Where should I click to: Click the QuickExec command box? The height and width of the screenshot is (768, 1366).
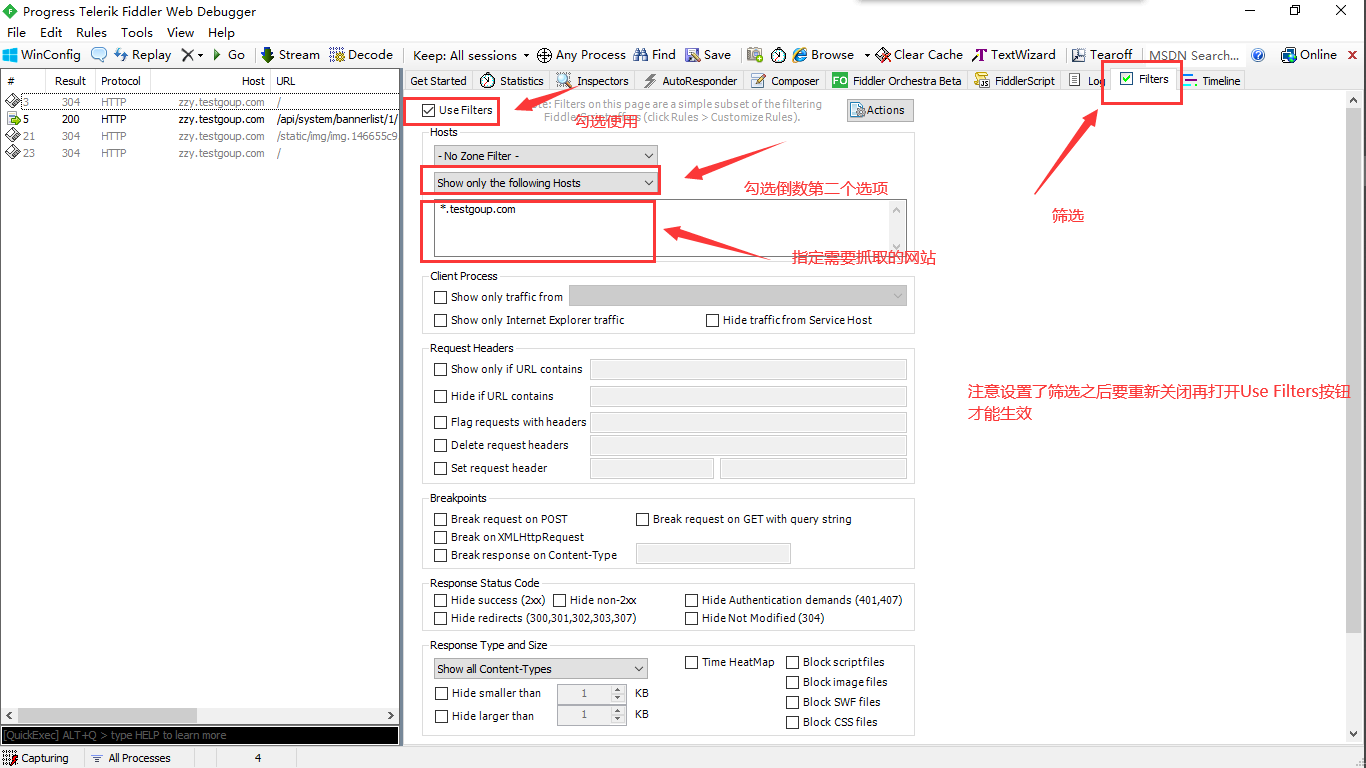tap(200, 735)
